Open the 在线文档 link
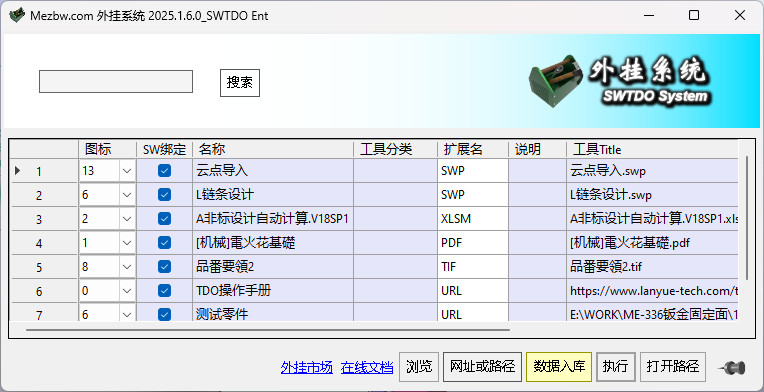Image resolution: width=764 pixels, height=392 pixels. tap(367, 367)
